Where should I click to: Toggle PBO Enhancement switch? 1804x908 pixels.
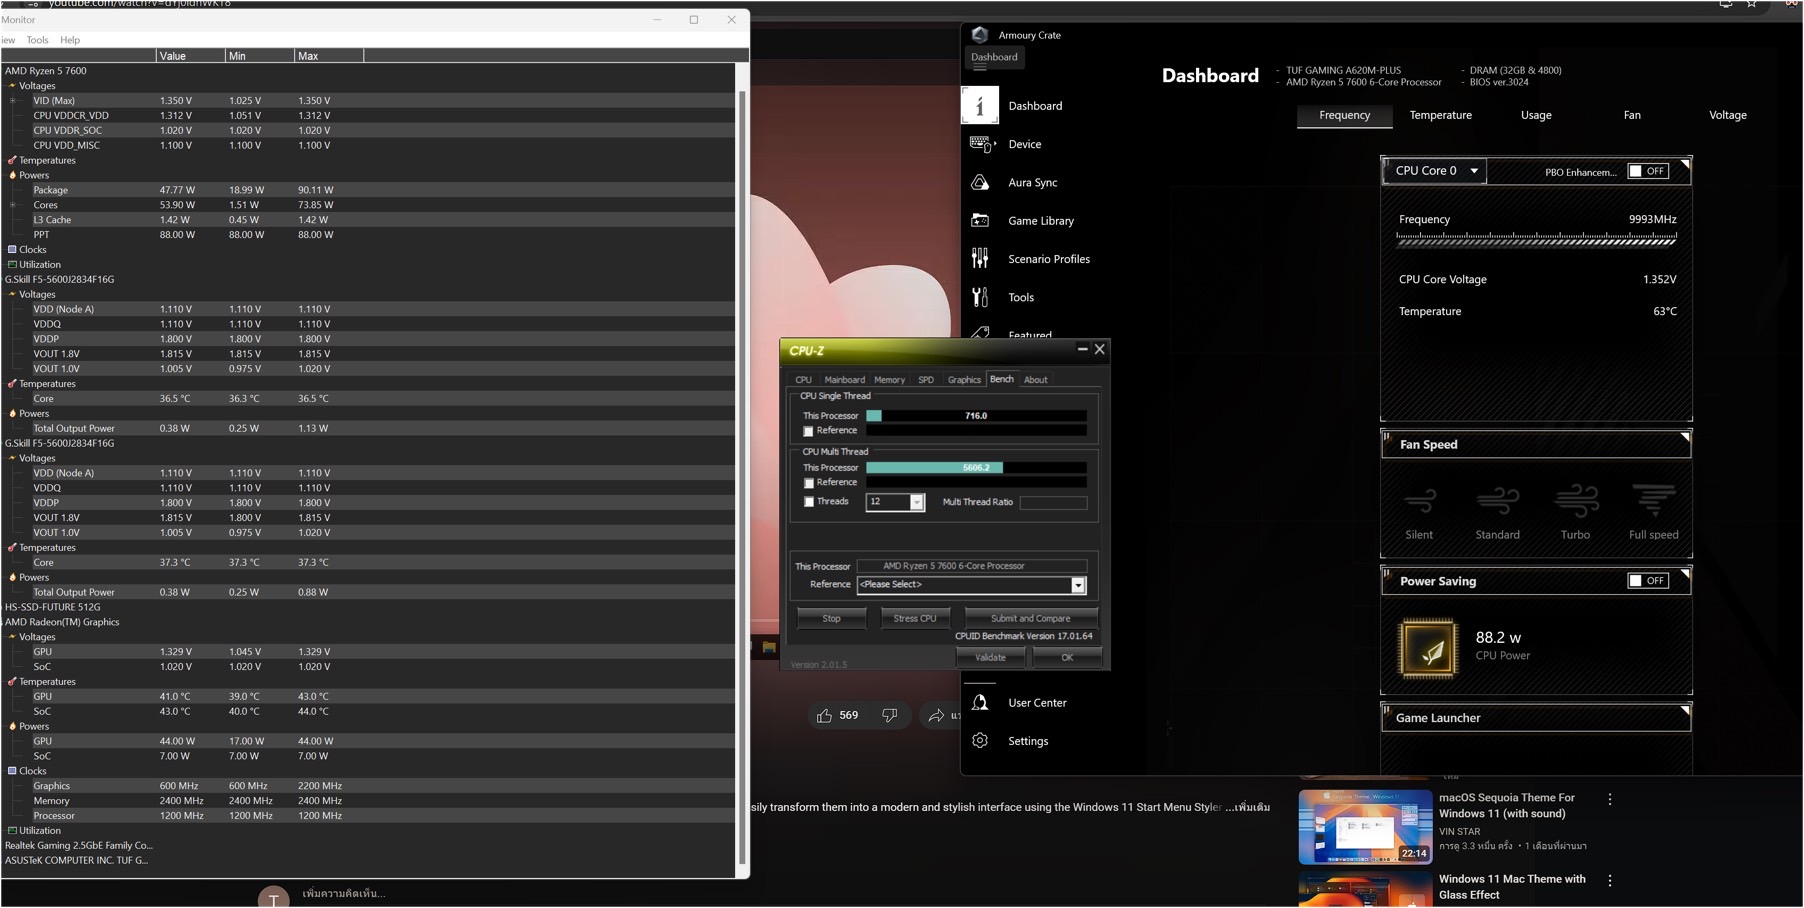tap(1648, 171)
